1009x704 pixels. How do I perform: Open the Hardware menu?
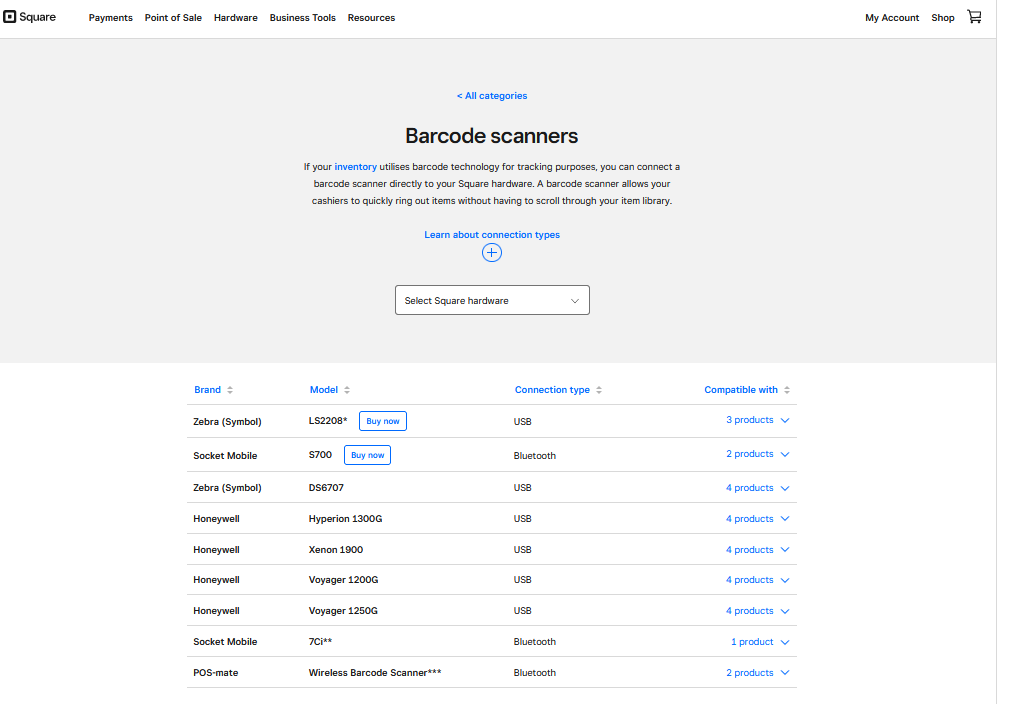pyautogui.click(x=235, y=17)
